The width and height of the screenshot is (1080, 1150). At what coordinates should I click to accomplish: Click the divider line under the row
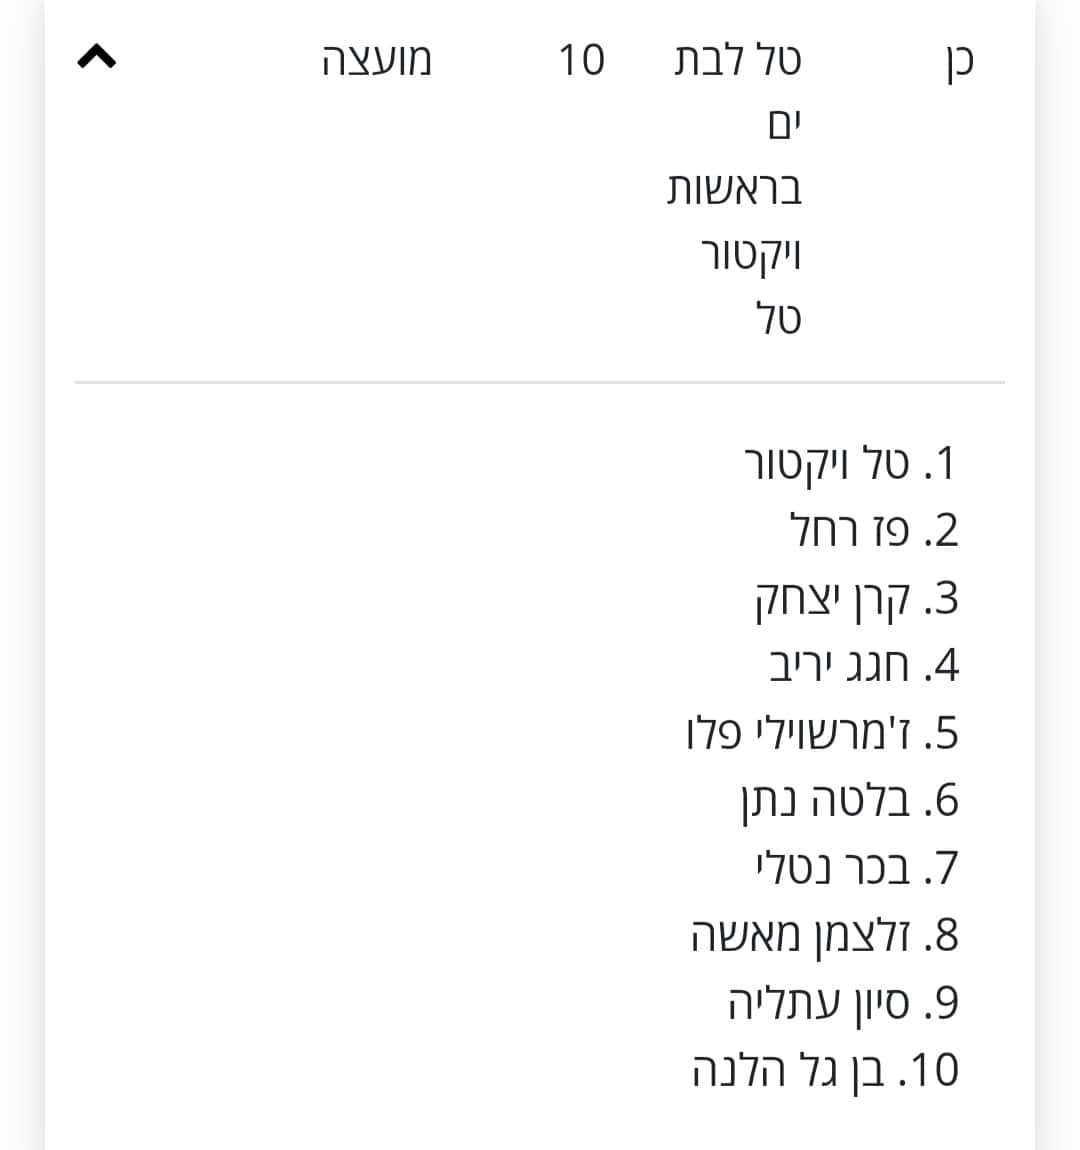(x=540, y=382)
